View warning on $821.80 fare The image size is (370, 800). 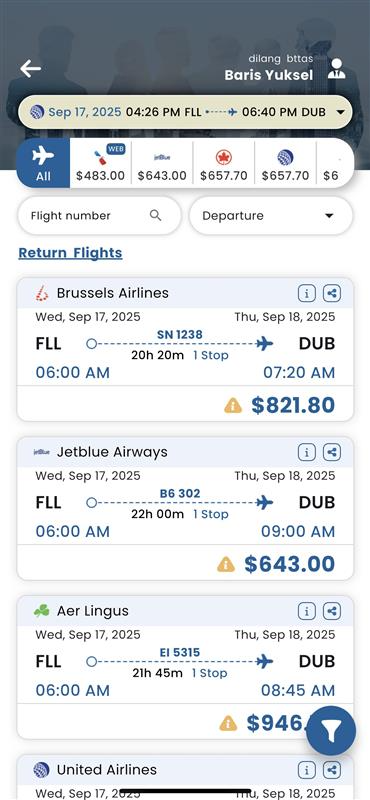(233, 406)
